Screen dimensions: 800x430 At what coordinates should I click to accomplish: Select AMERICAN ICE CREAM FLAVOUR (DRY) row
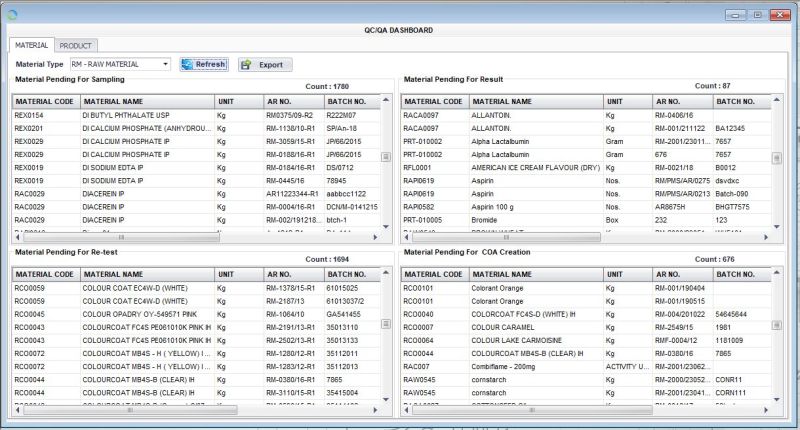pos(535,168)
